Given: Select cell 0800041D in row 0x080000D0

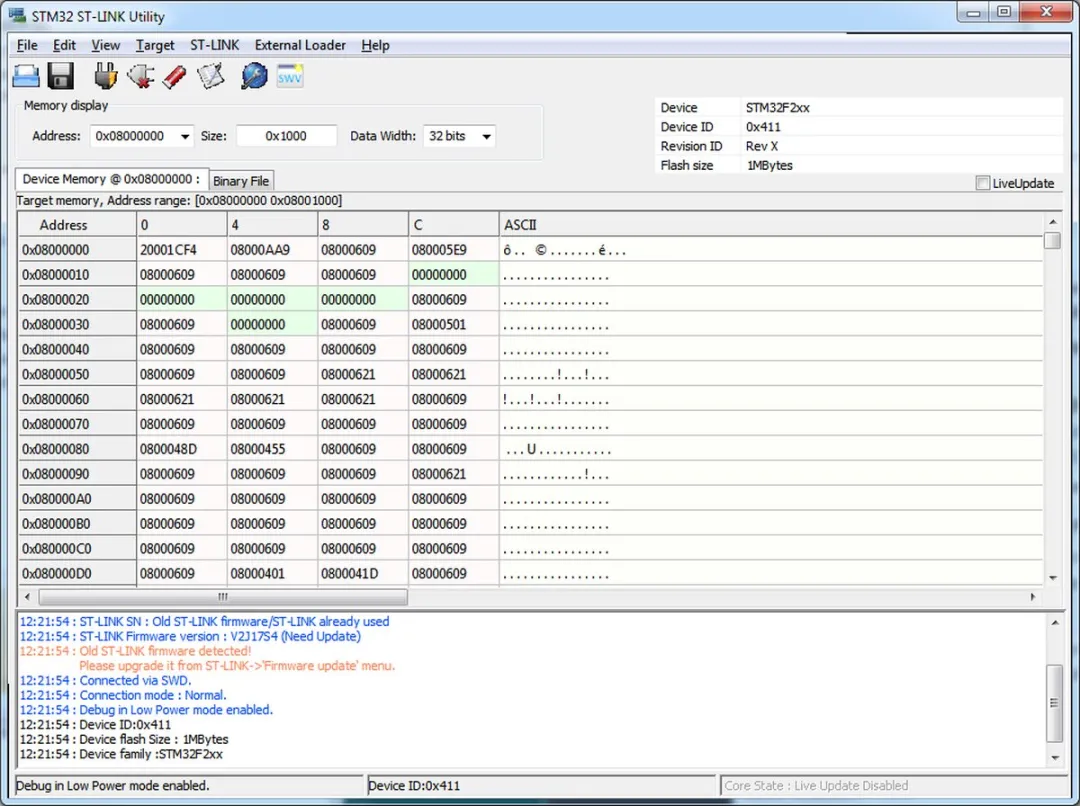Looking at the screenshot, I should coord(362,573).
